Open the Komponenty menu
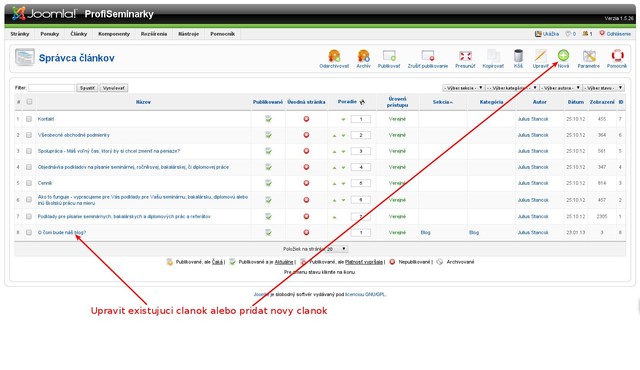The image size is (640, 370). tap(114, 34)
